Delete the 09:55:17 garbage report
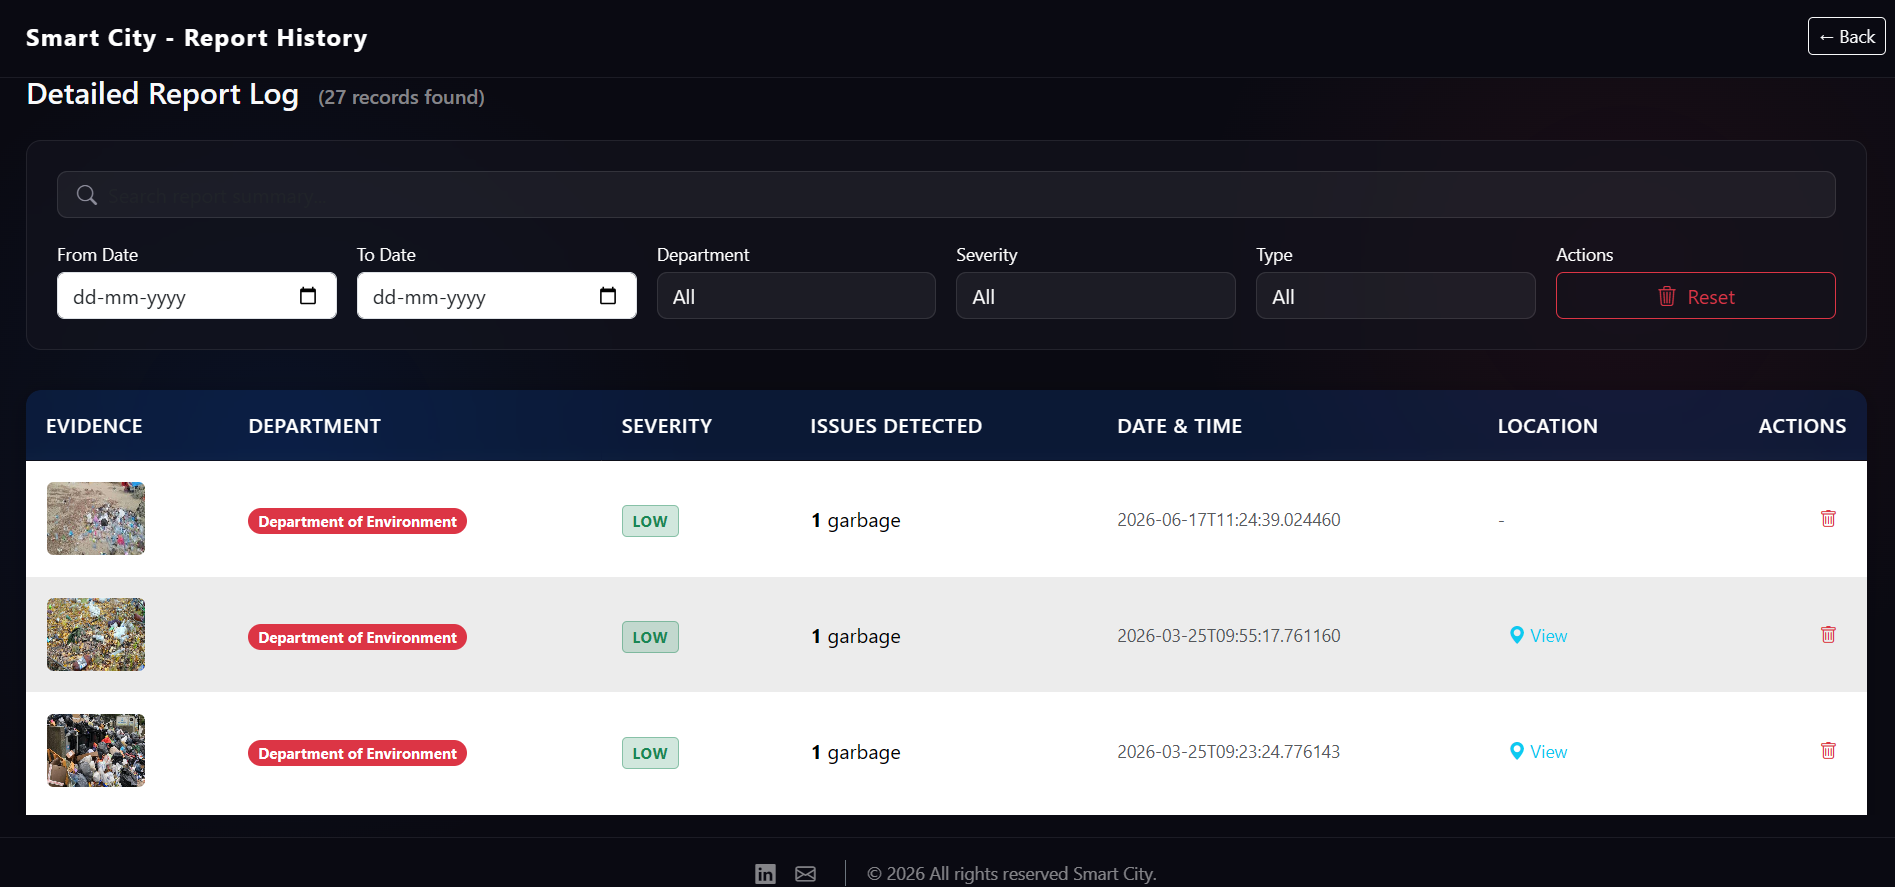This screenshot has height=887, width=1895. (1828, 634)
